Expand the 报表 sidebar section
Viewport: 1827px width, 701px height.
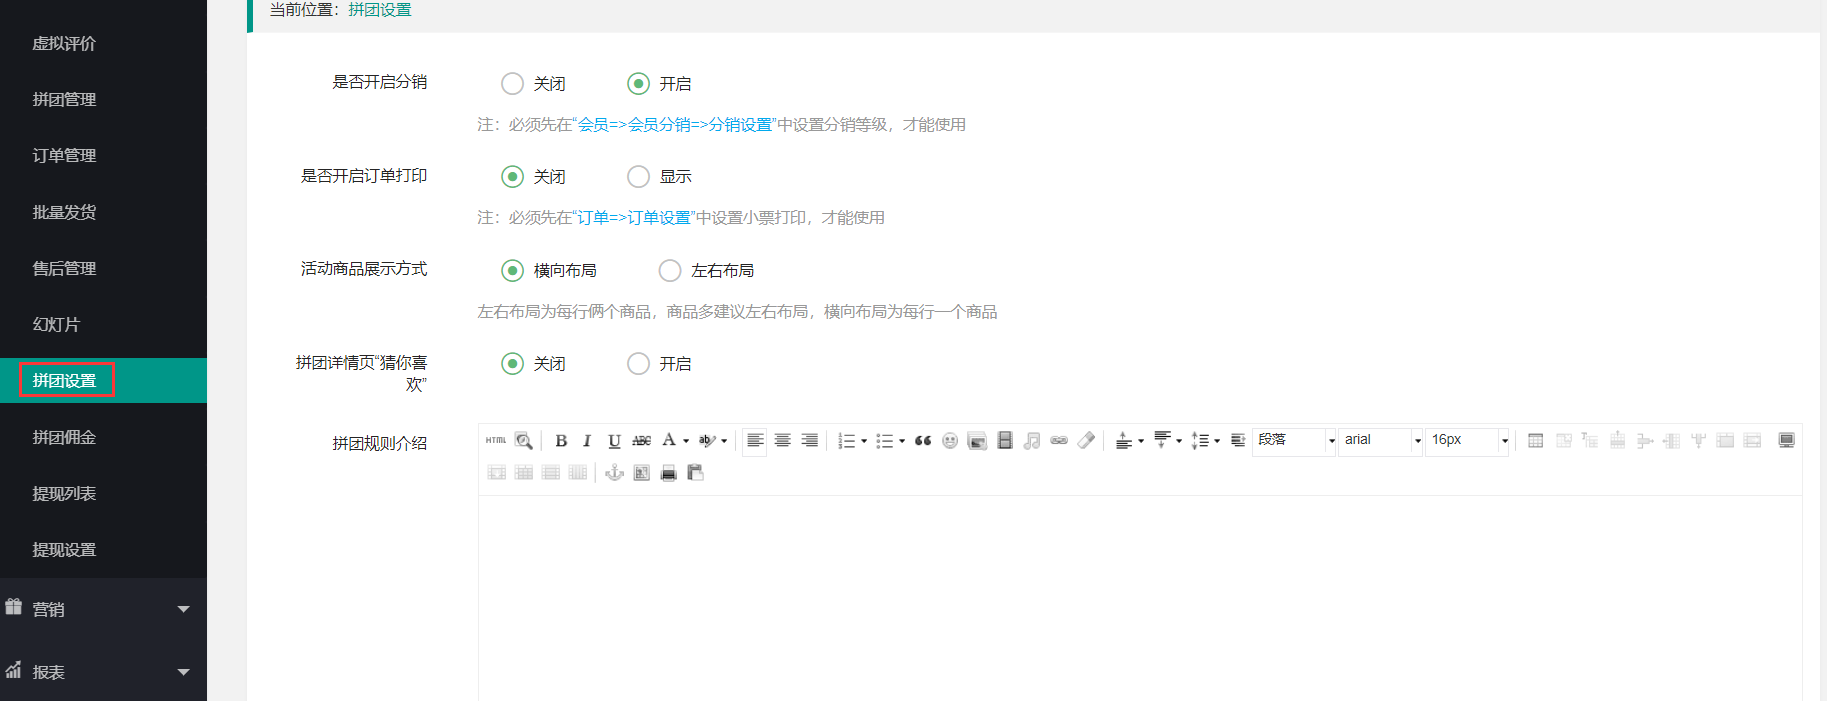click(183, 672)
